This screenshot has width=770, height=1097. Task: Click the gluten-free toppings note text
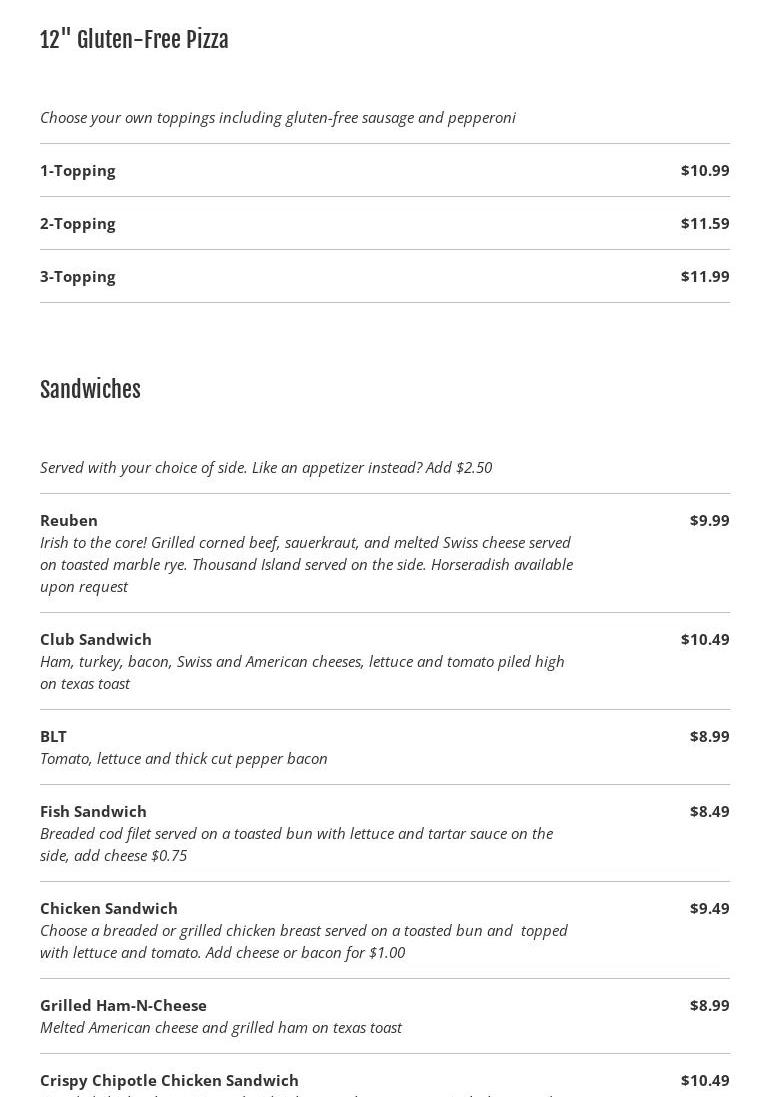pos(278,118)
